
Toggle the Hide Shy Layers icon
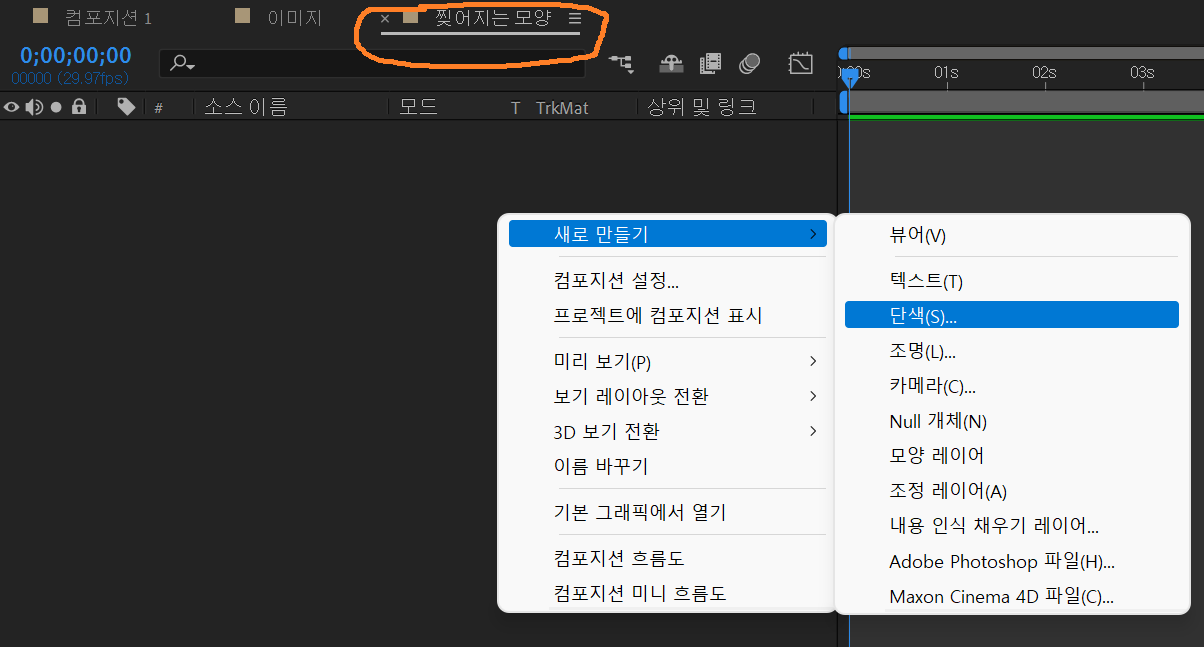[672, 64]
